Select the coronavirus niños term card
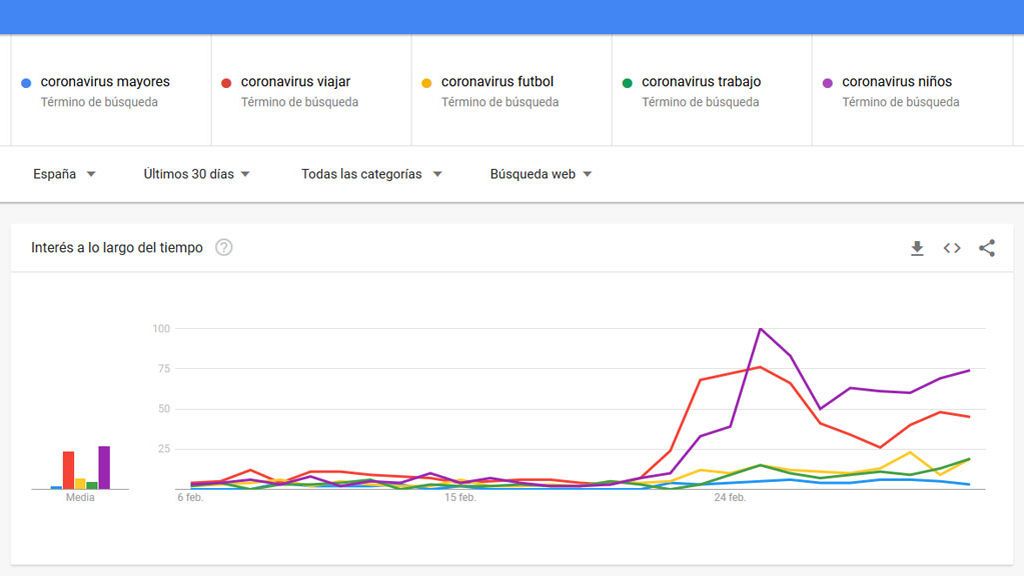 [x=912, y=90]
